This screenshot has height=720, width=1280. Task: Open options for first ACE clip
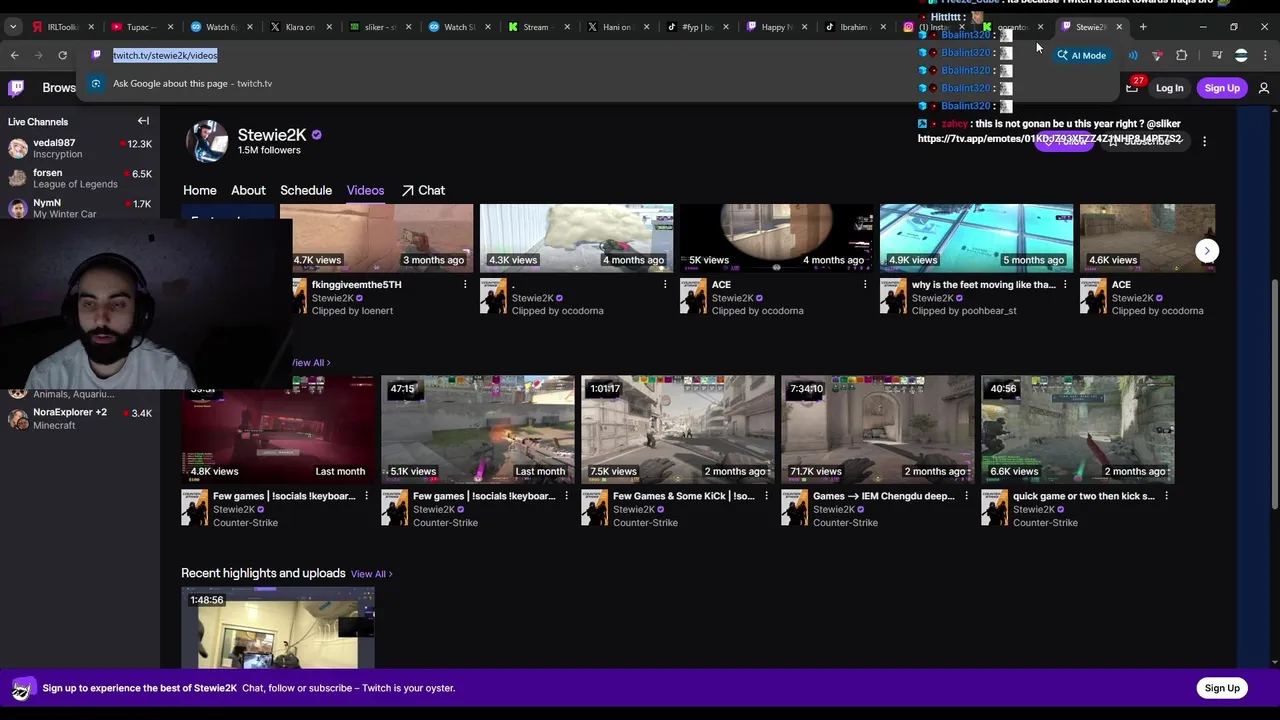[x=865, y=284]
